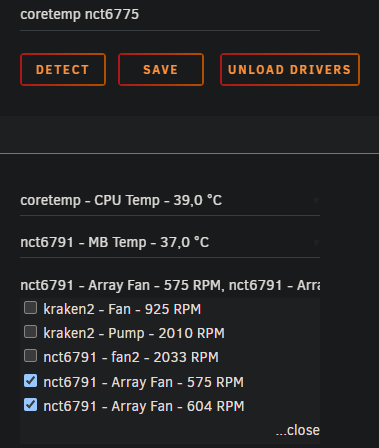Select Array Fan 575 RPM label
The width and height of the screenshot is (379, 448).
click(x=144, y=382)
